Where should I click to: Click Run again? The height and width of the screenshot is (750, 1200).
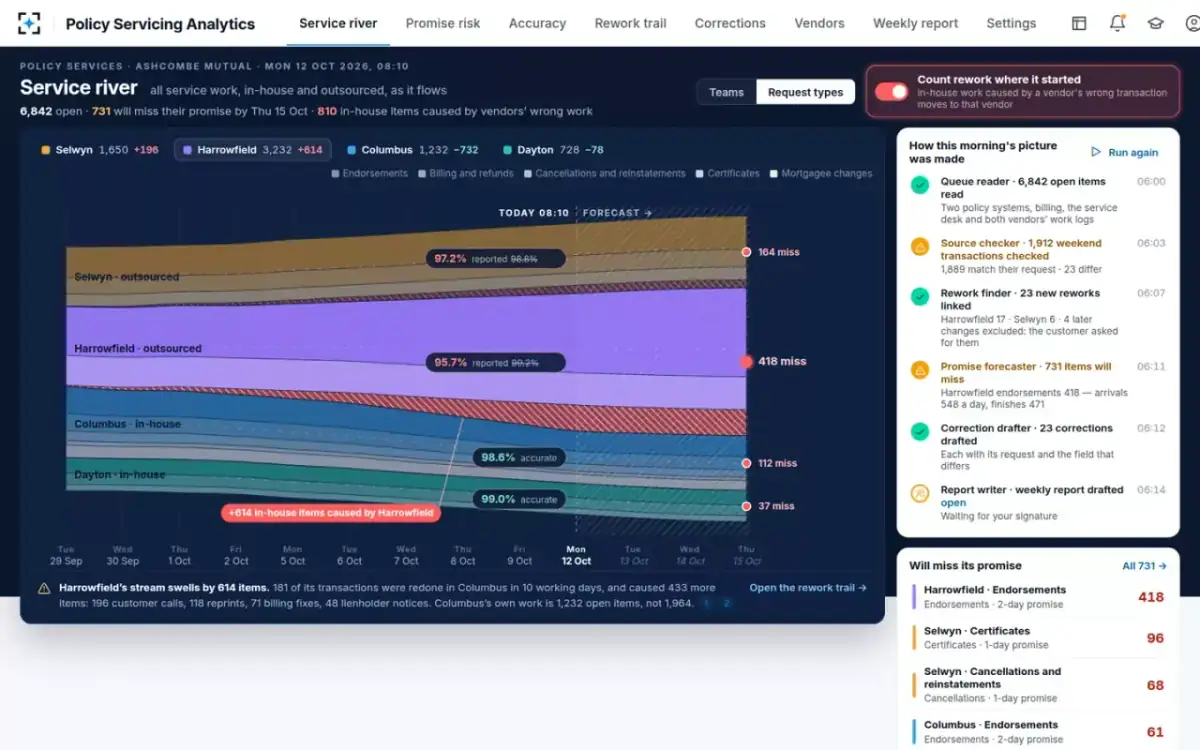[x=1125, y=152]
